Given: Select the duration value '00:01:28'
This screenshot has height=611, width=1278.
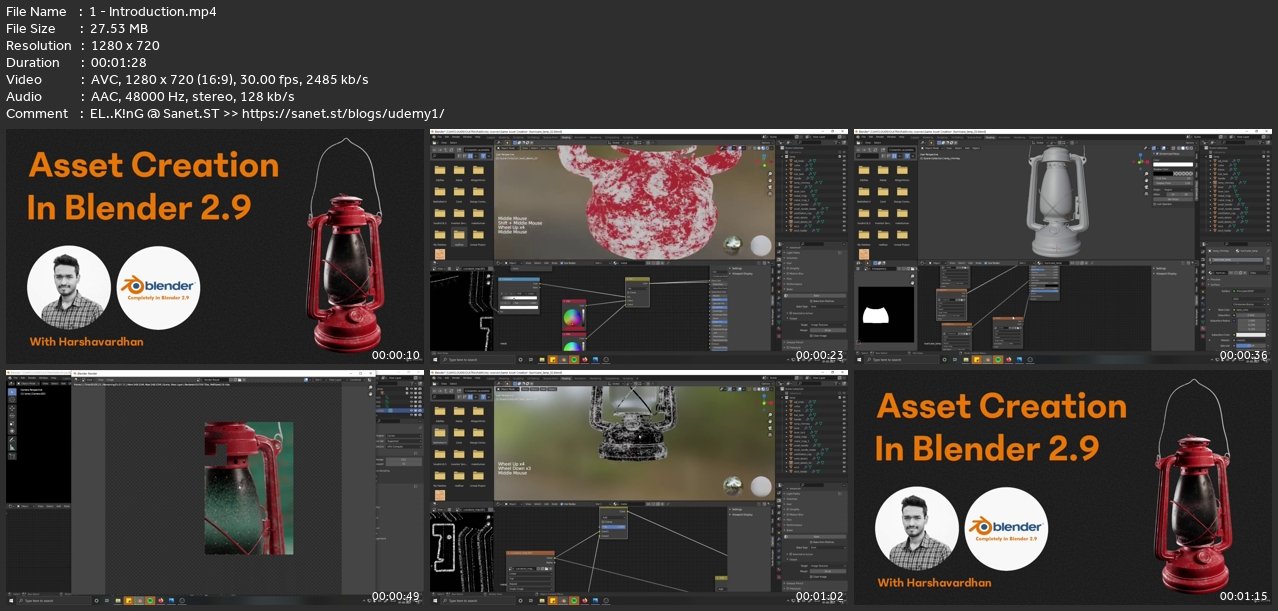Looking at the screenshot, I should coord(118,63).
